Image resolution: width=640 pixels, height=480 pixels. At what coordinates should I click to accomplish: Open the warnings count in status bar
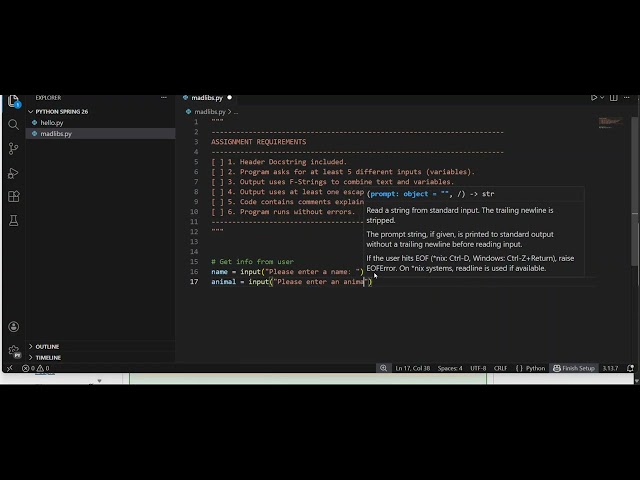click(x=43, y=368)
